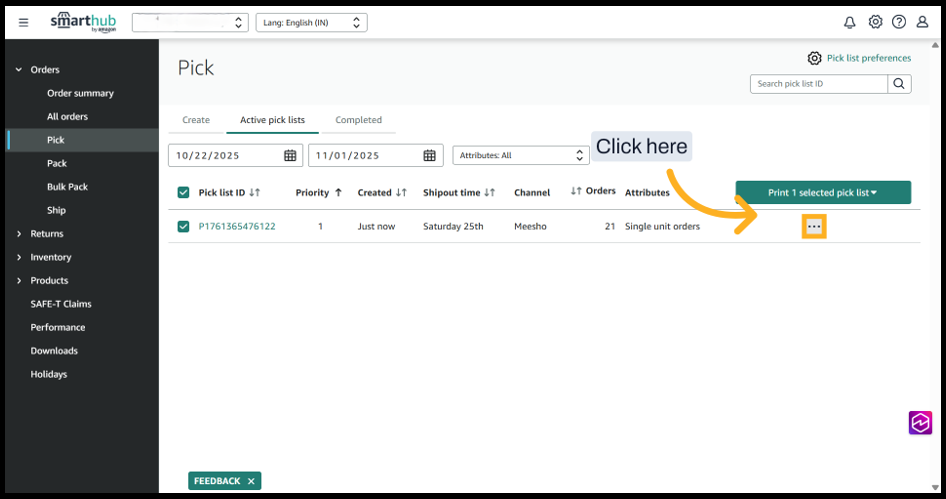Screen dimensions: 946x499
Task: Open pick list P1761365476122 link
Action: pyautogui.click(x=237, y=227)
